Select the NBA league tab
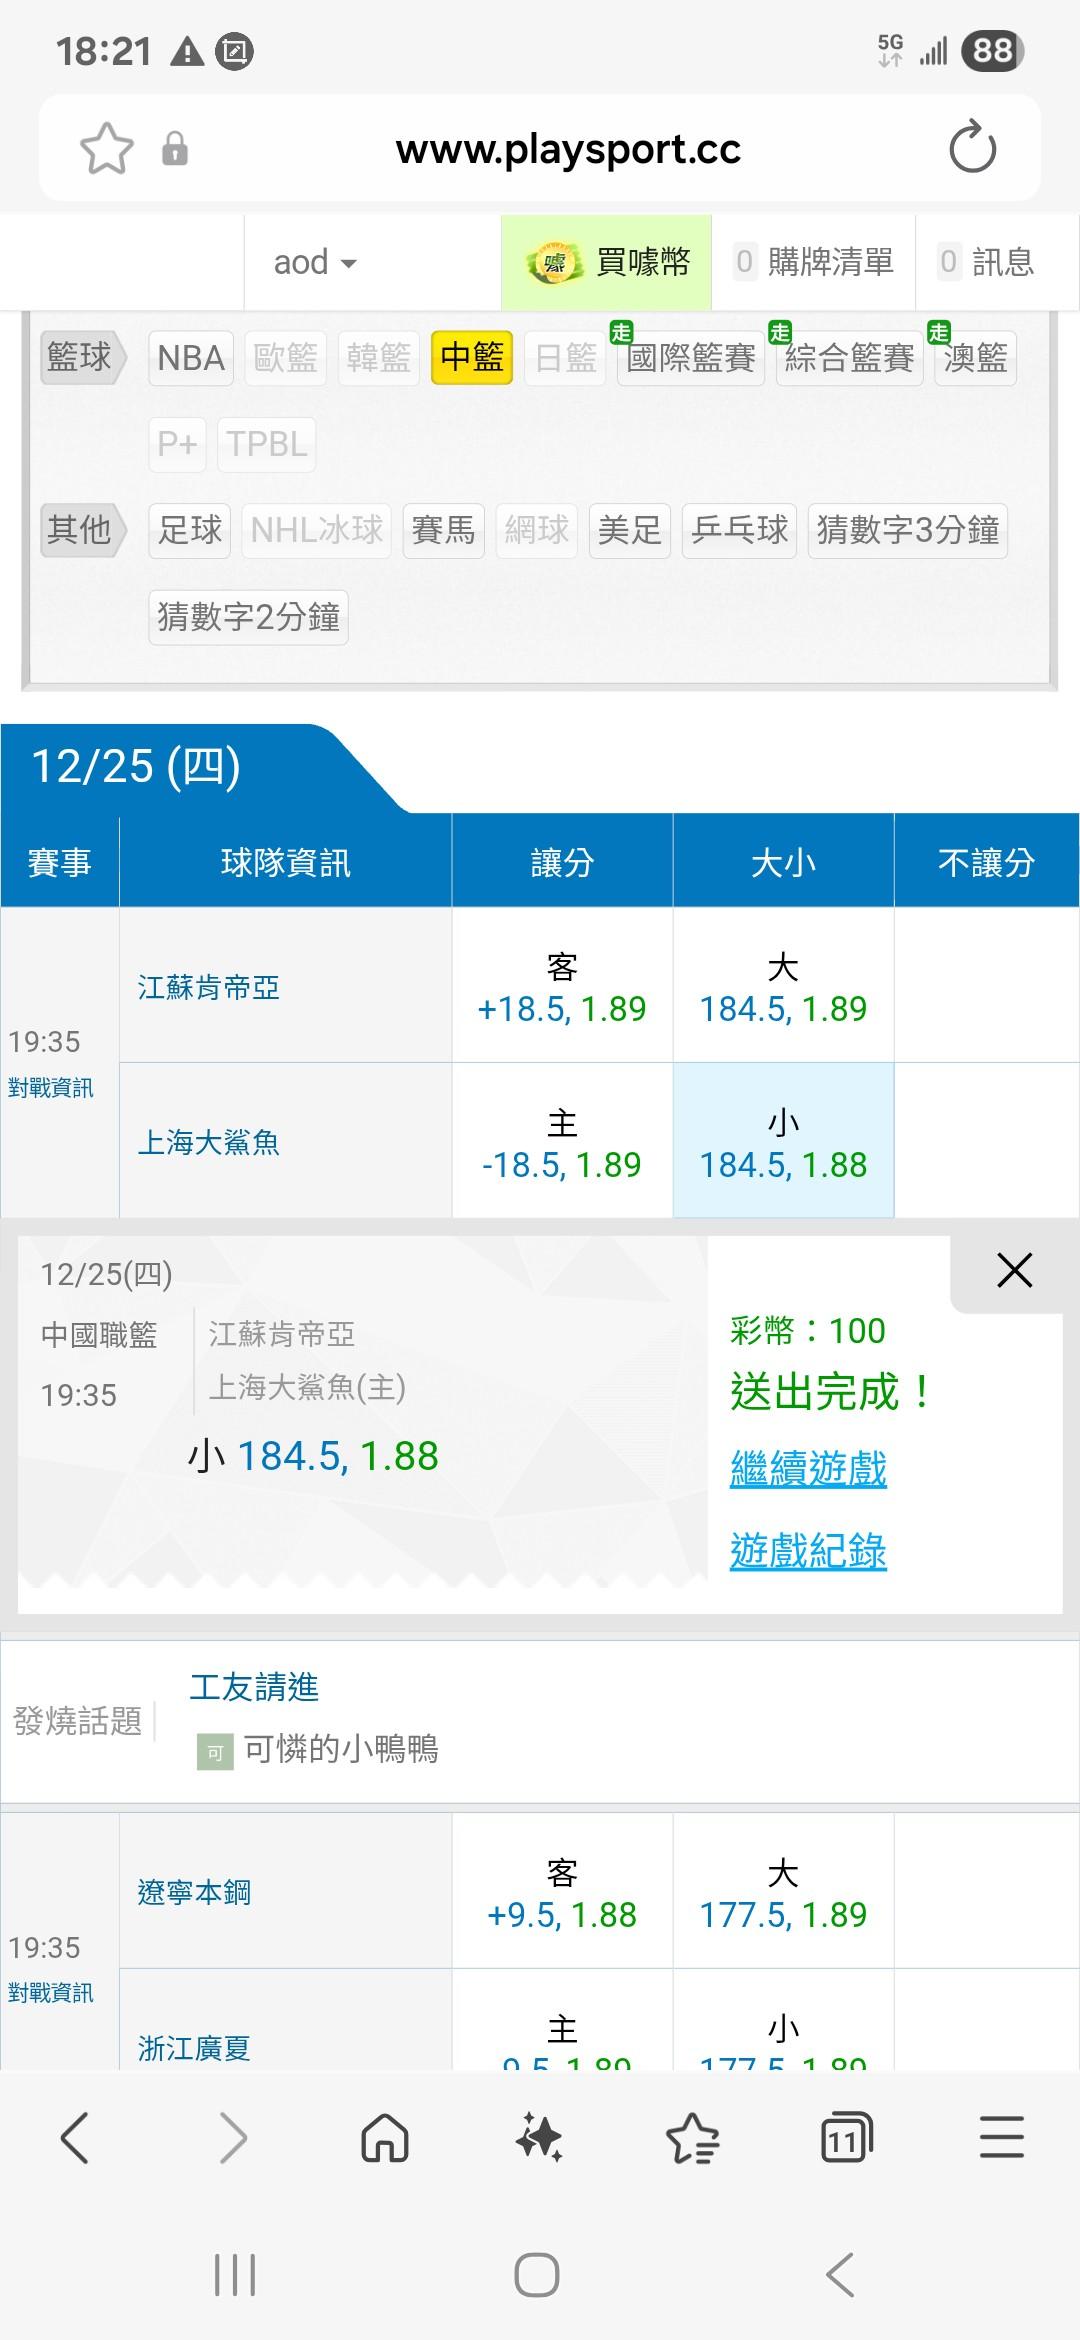Screen dimensions: 1080x2340 pyautogui.click(x=191, y=358)
